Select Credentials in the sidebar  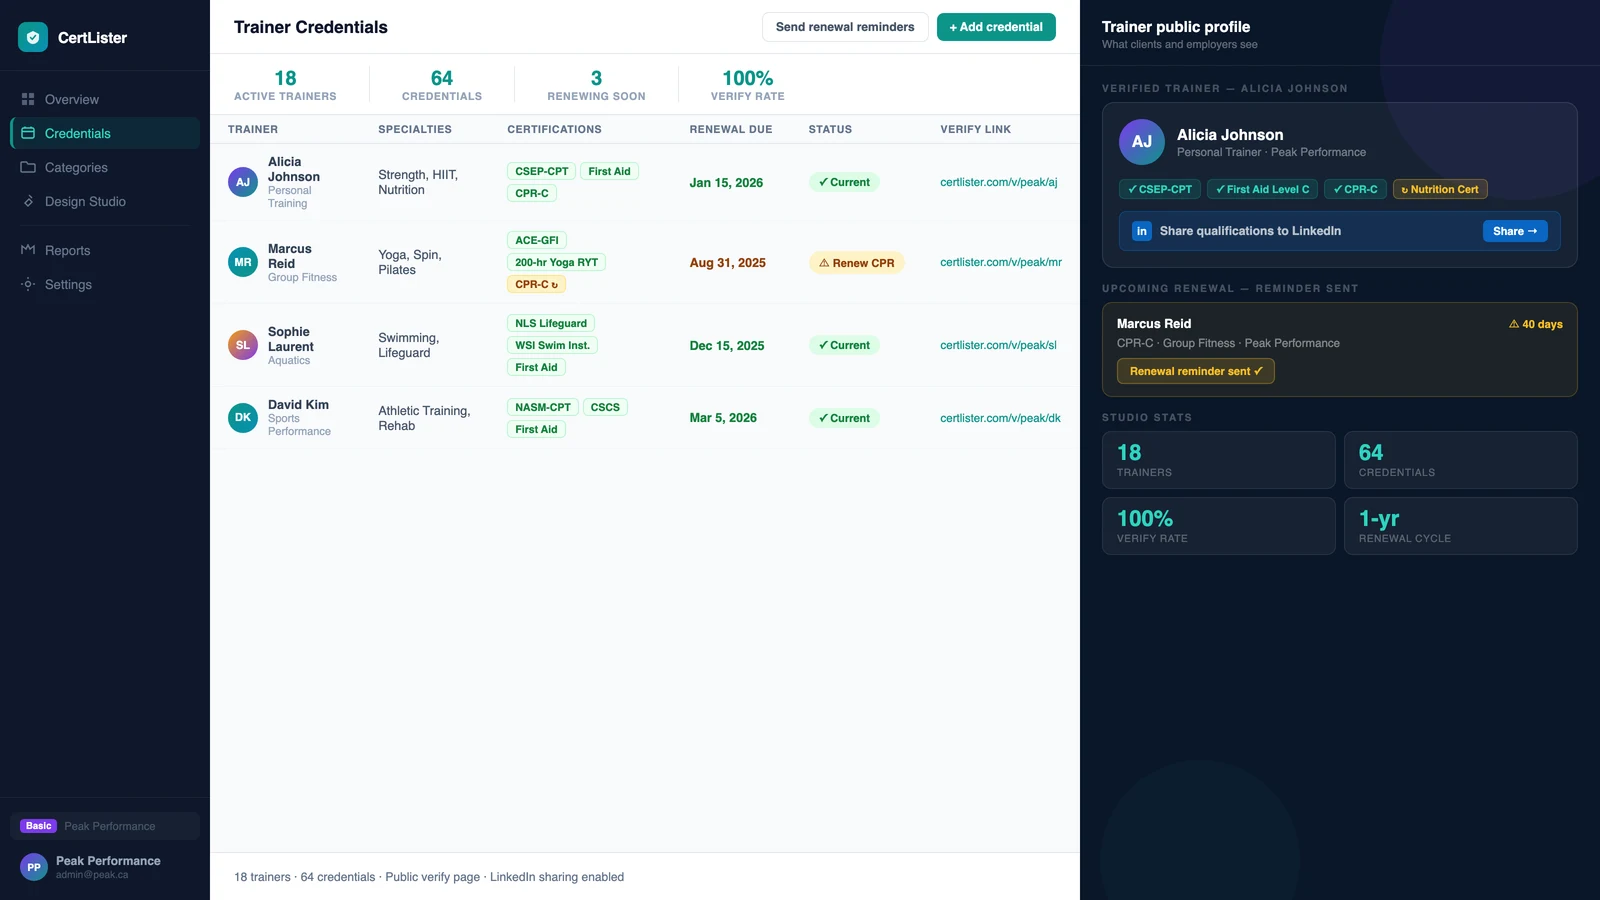tap(105, 133)
